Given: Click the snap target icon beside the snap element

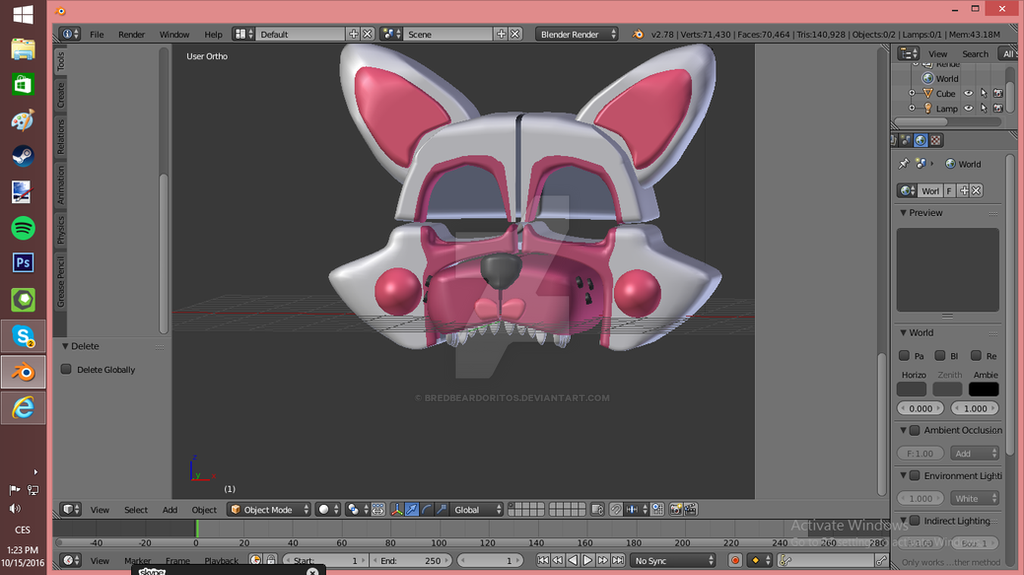Looking at the screenshot, I should (658, 510).
